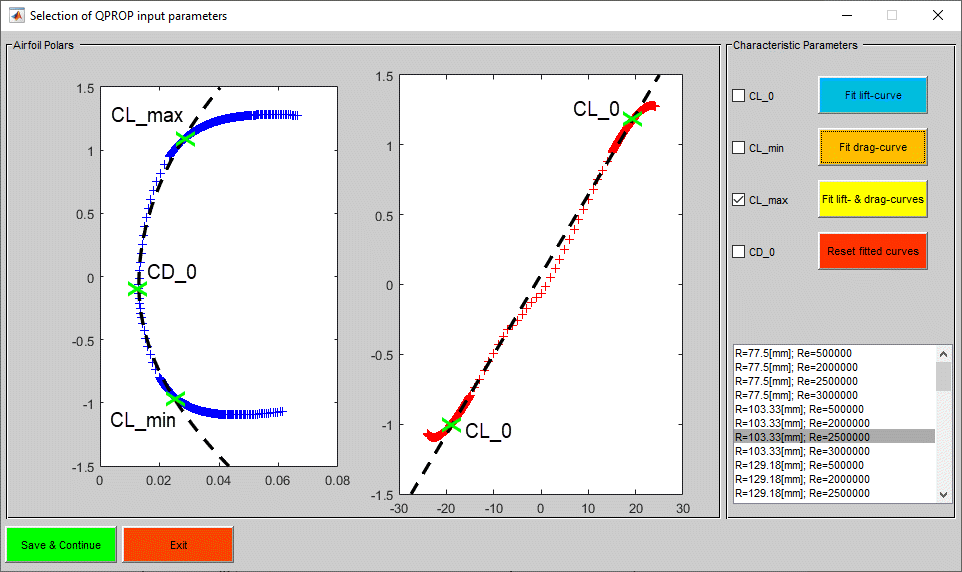The height and width of the screenshot is (572, 962).
Task: Select list entry R=129.18[mm]; Re=2000000
Action: [x=834, y=479]
